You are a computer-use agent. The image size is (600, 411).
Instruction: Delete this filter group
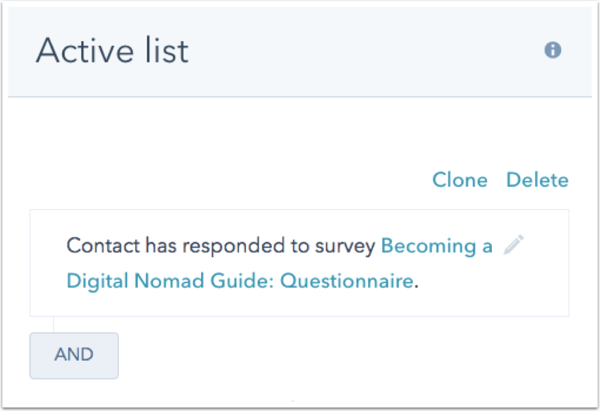pyautogui.click(x=537, y=181)
